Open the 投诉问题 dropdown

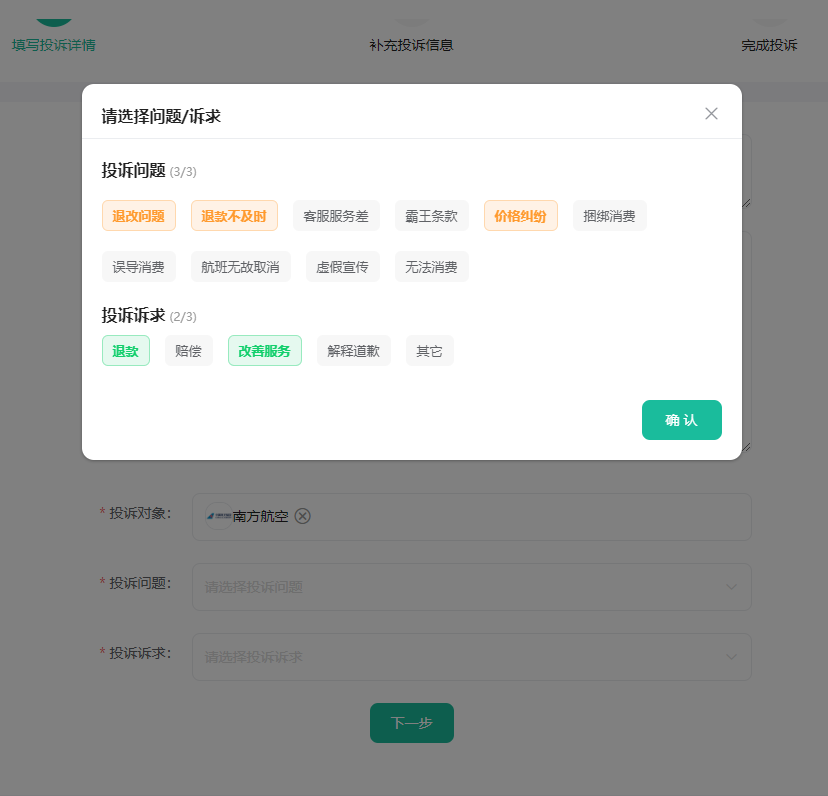click(471, 587)
